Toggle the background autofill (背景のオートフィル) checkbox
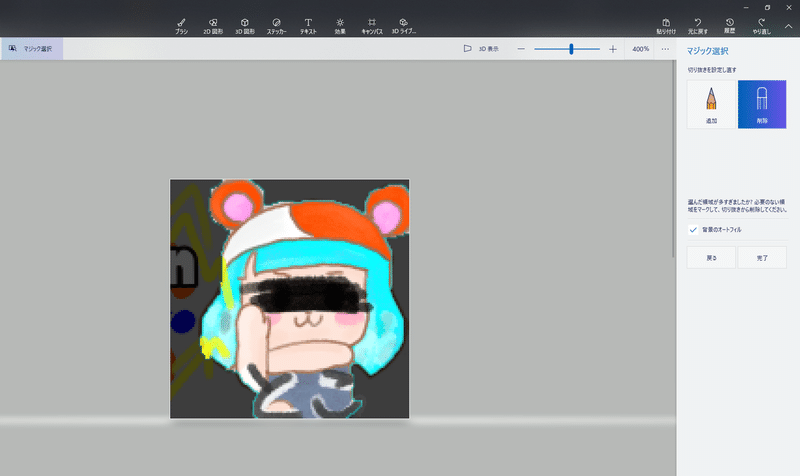This screenshot has height=476, width=800. (693, 230)
